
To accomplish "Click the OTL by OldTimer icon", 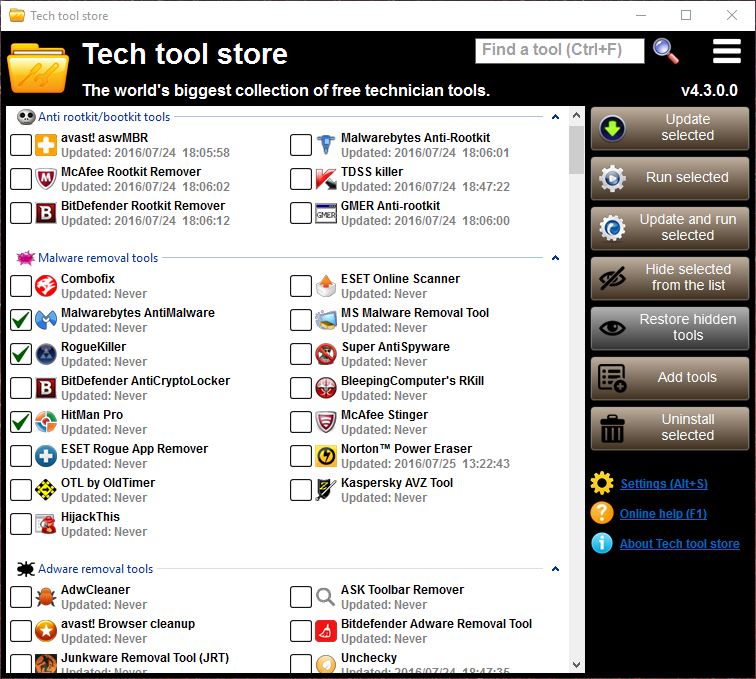I will pos(46,490).
